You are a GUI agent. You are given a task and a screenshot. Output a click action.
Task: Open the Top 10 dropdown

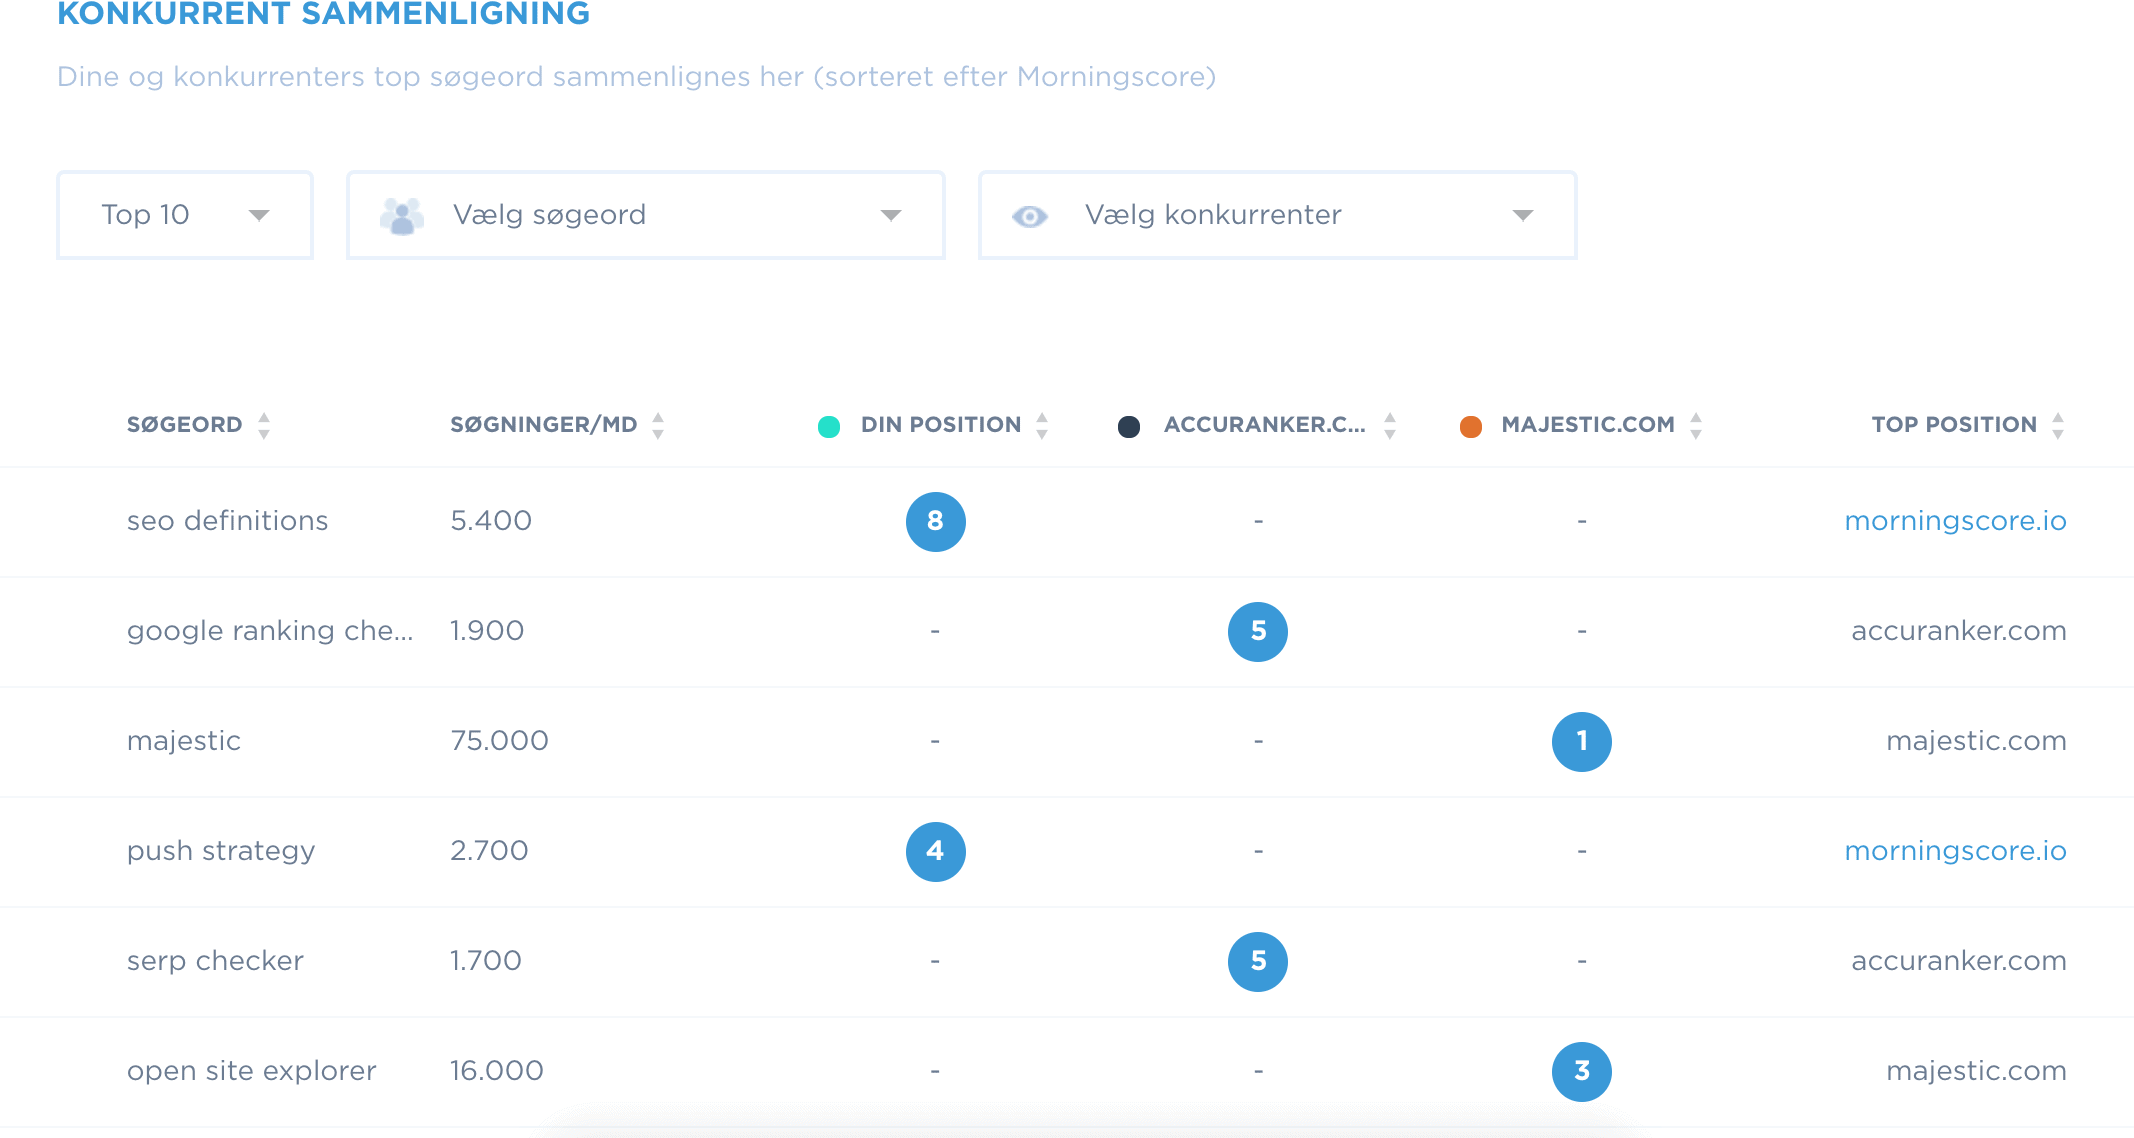[185, 215]
